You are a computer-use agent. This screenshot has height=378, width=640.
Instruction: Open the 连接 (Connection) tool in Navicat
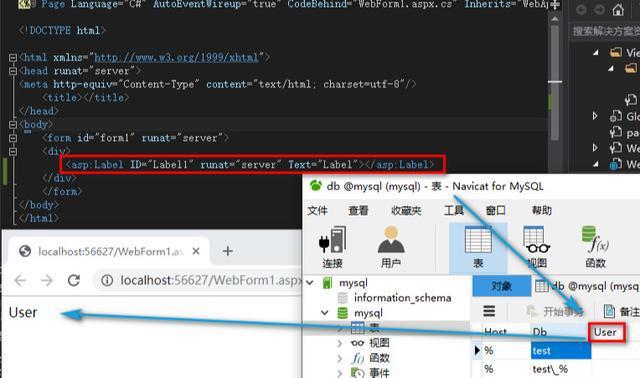coord(332,247)
